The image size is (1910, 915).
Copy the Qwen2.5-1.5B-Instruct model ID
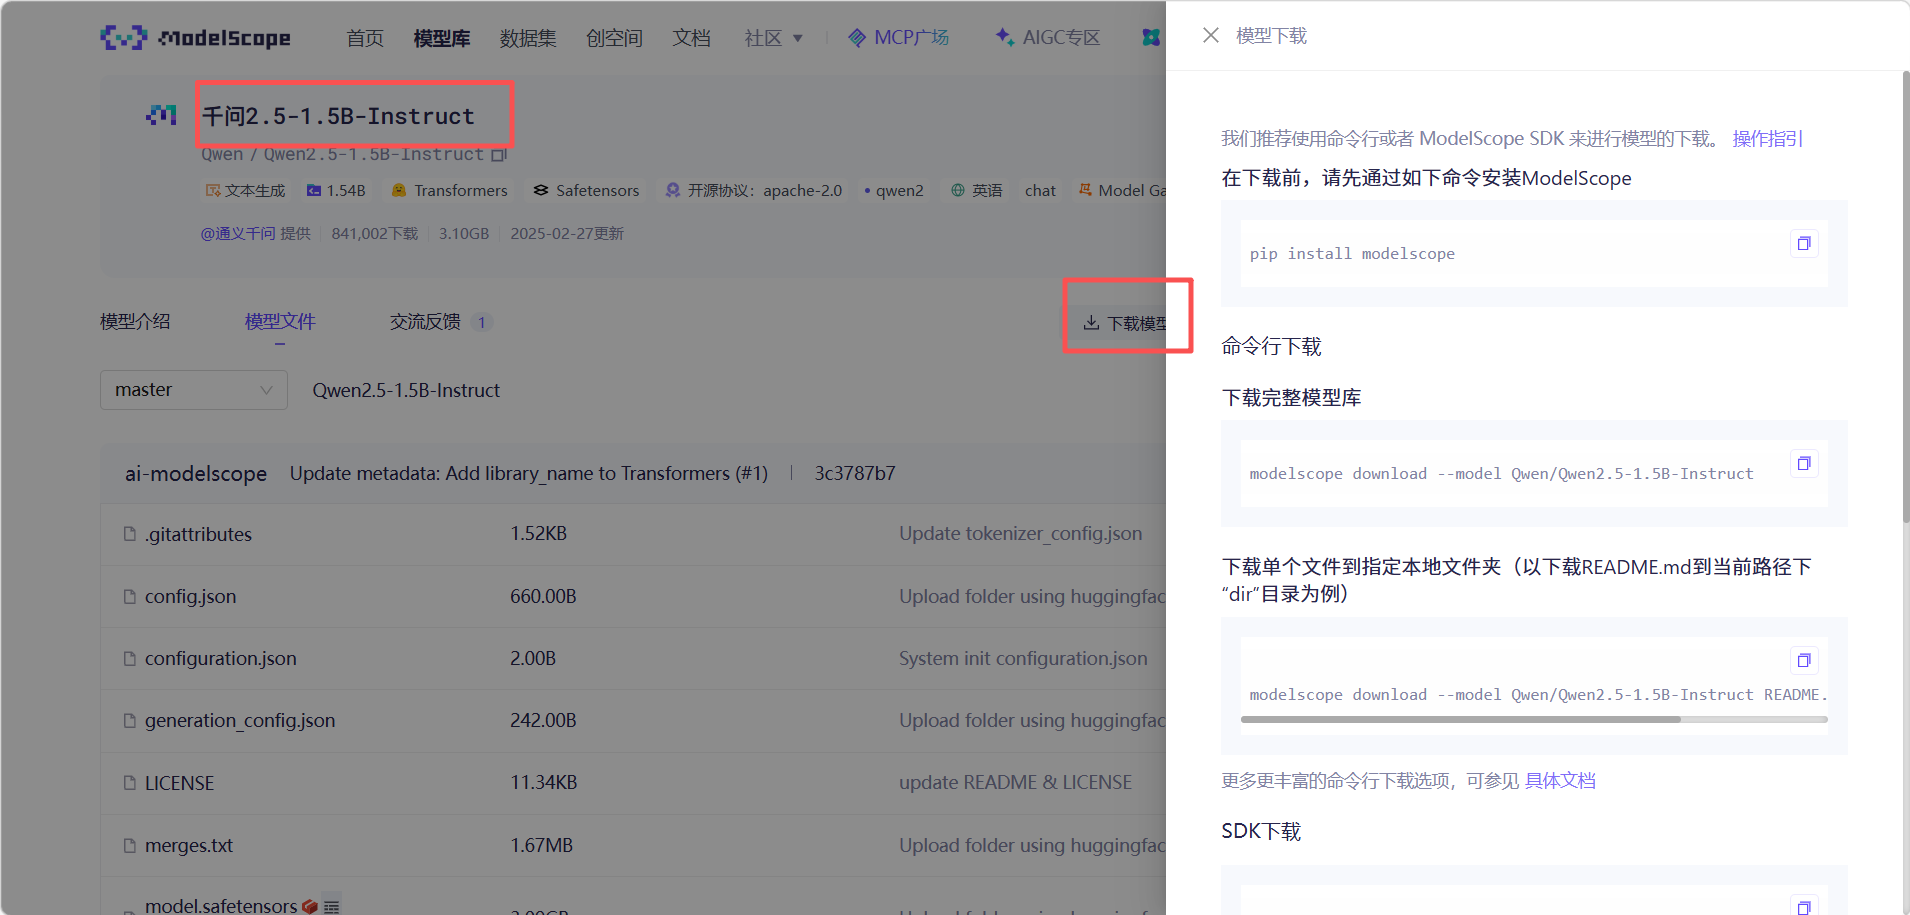click(x=500, y=154)
